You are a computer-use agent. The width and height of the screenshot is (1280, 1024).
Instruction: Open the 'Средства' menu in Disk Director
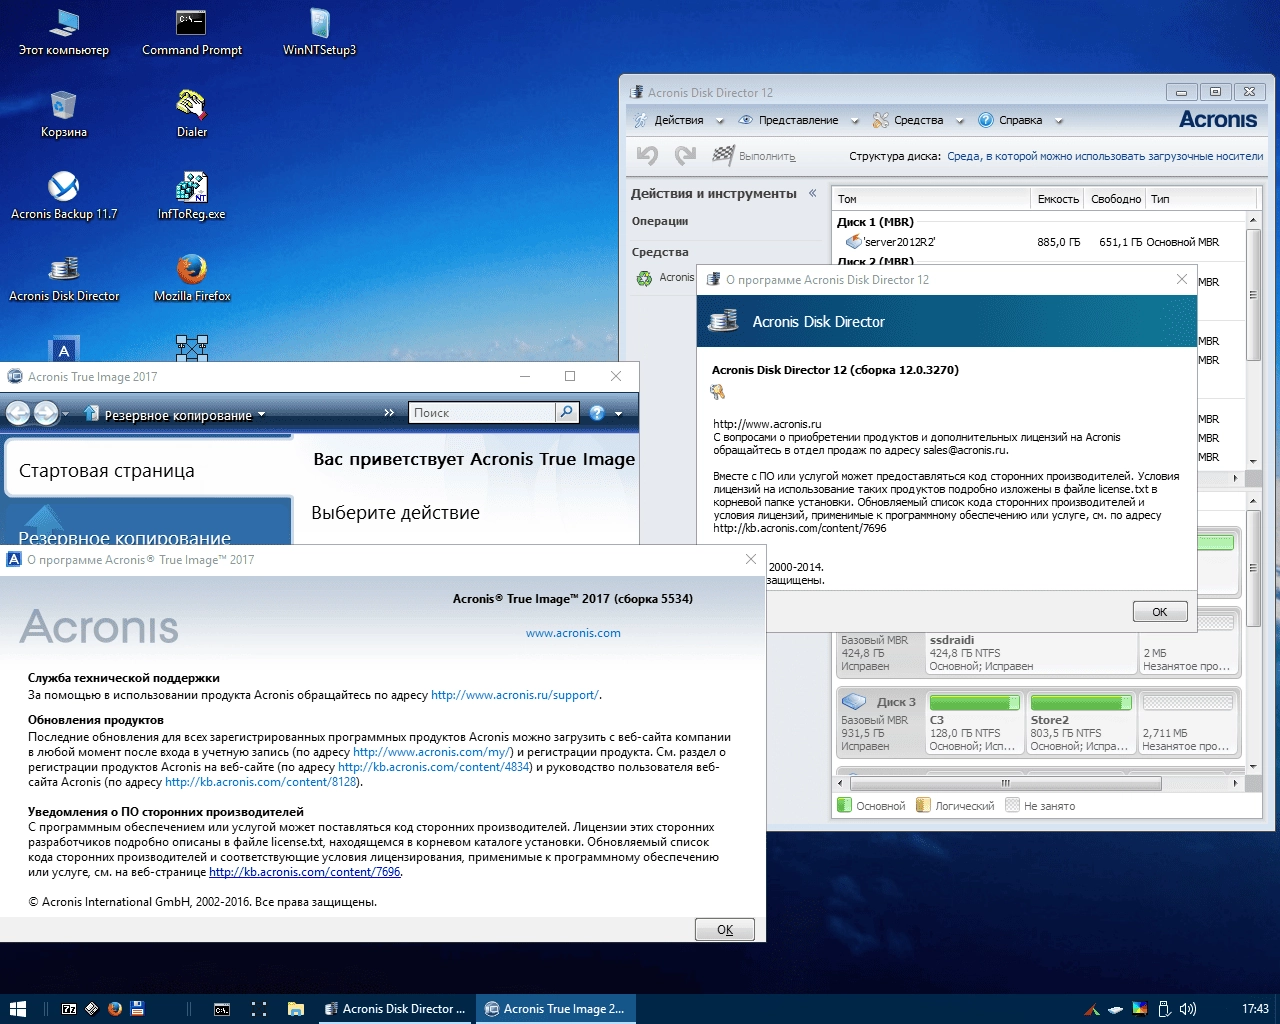tap(918, 120)
